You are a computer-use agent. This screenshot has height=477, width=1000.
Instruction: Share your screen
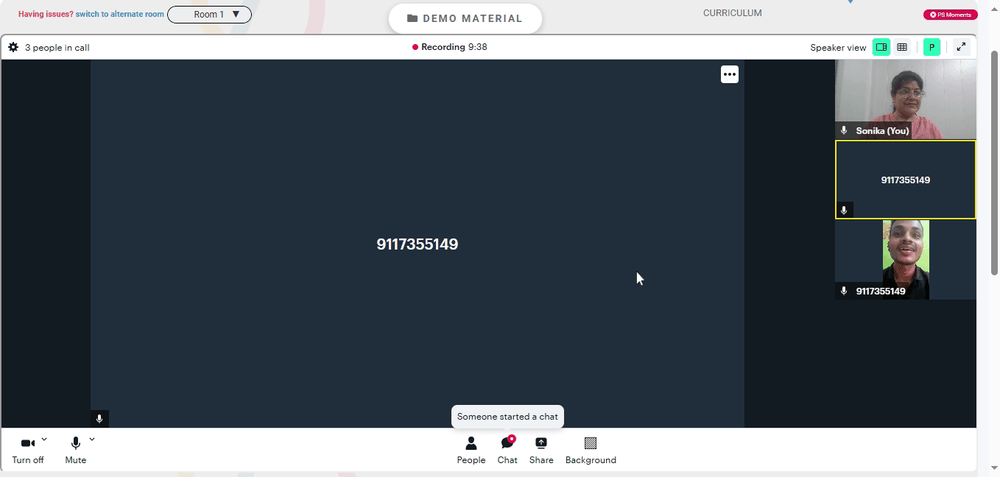[x=541, y=450]
